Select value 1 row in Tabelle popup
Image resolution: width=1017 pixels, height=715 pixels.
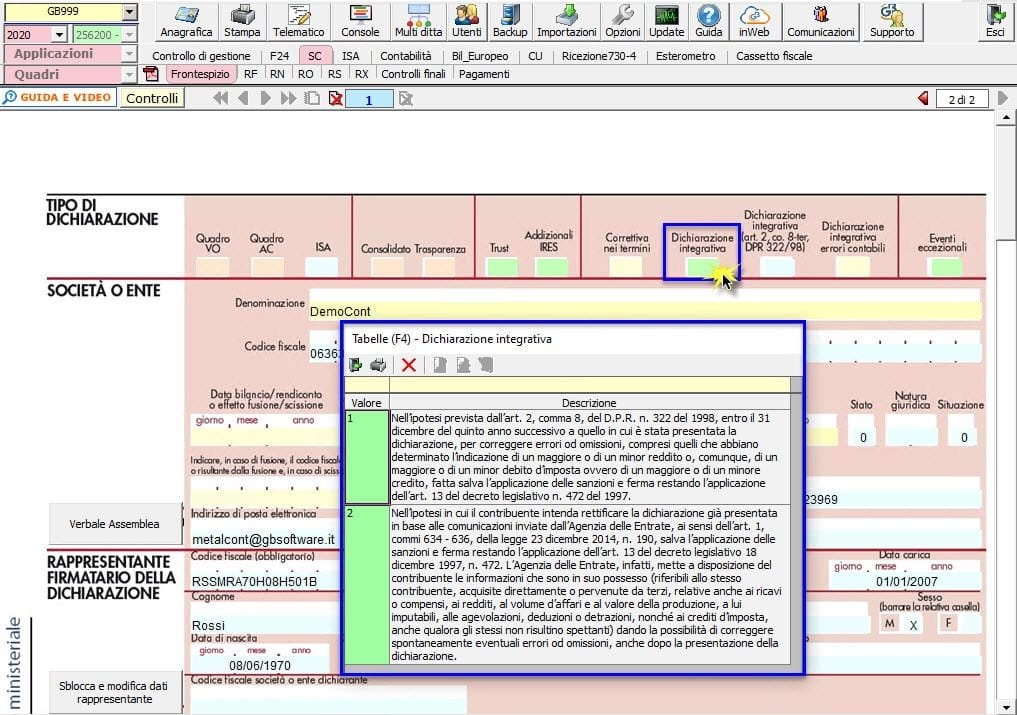568,457
